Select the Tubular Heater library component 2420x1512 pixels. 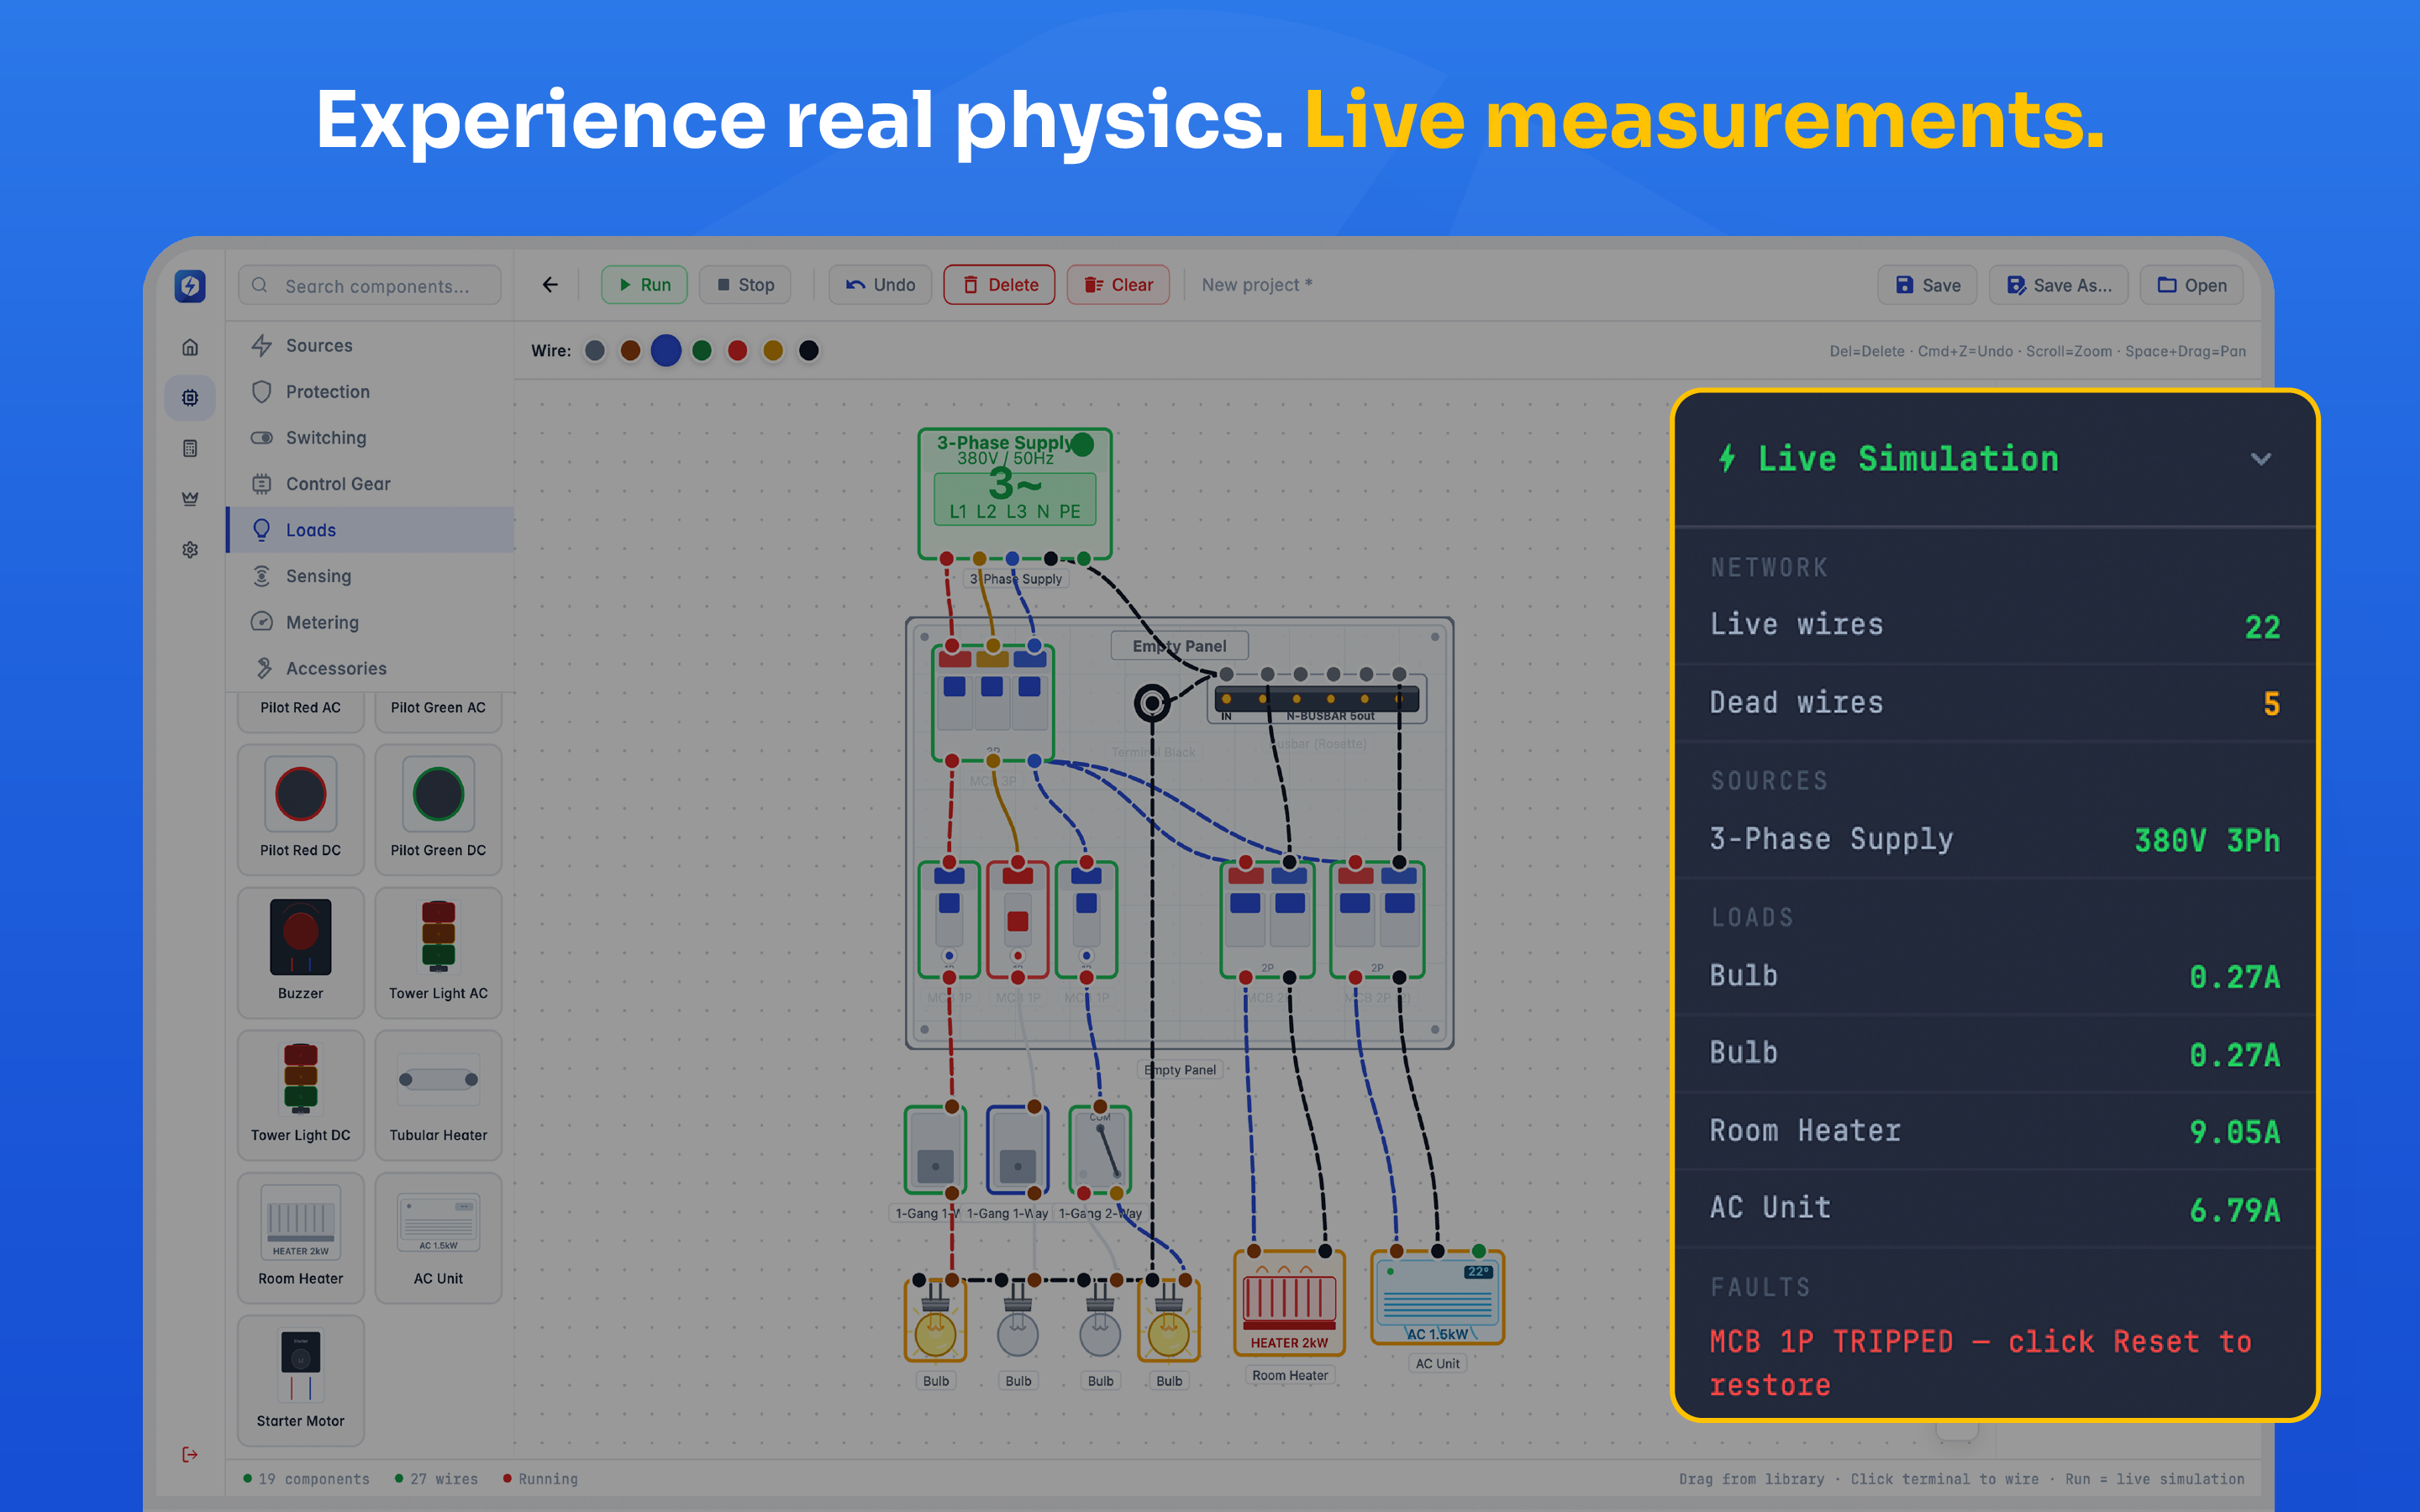438,1095
